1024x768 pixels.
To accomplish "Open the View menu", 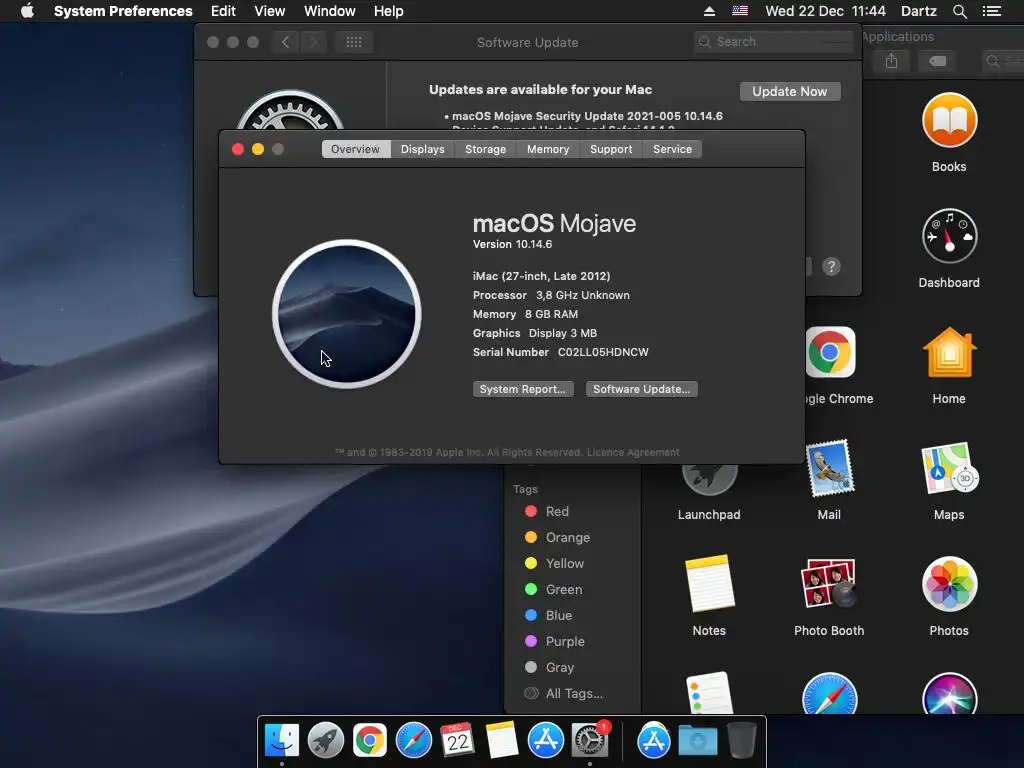I will tap(270, 11).
